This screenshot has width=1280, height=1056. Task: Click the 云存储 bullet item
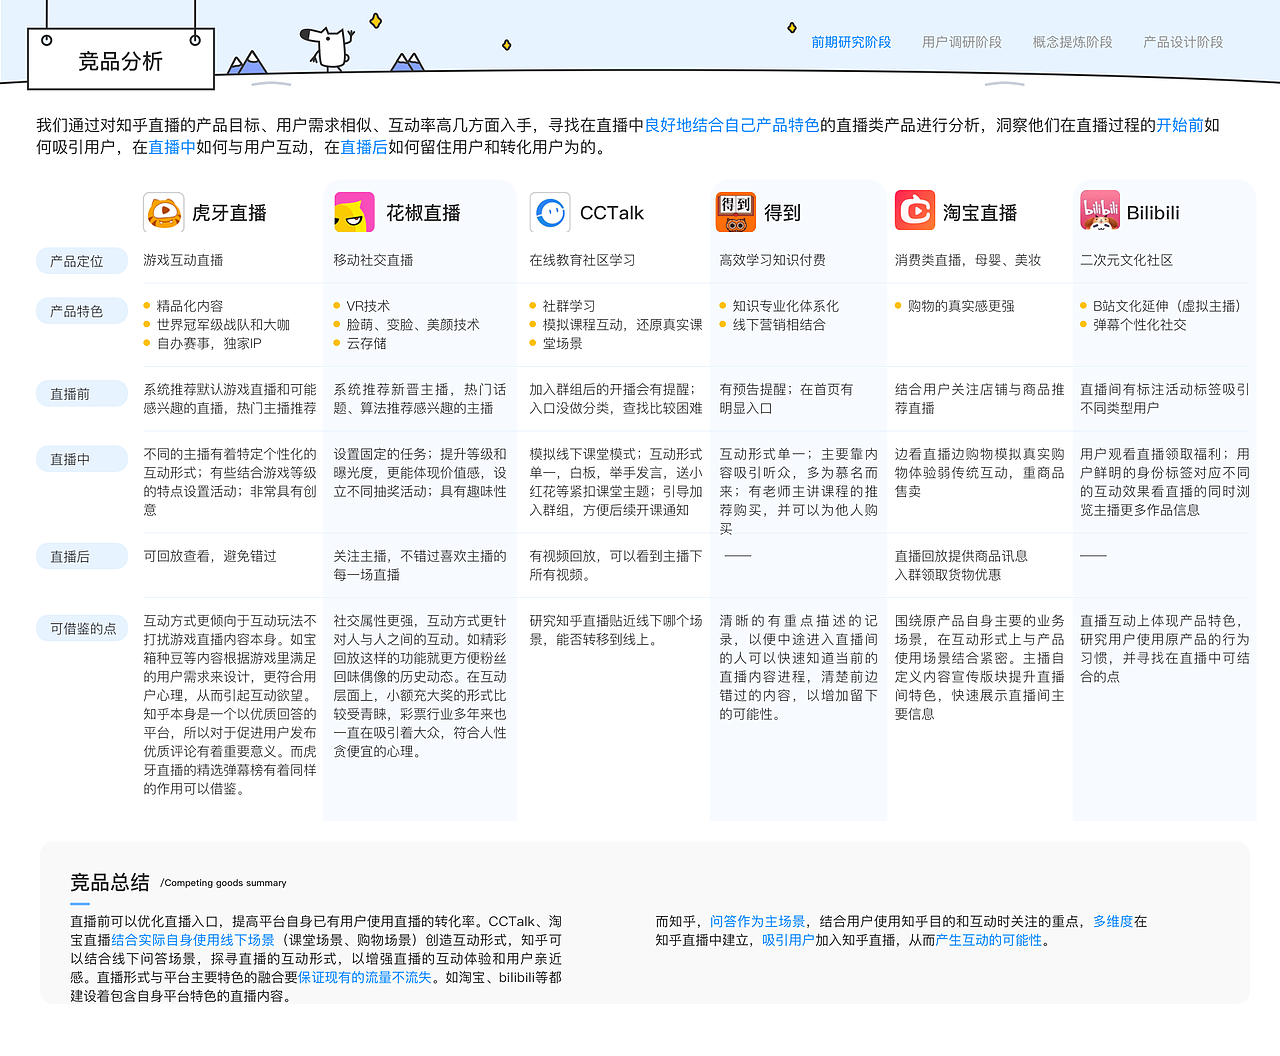pos(366,343)
